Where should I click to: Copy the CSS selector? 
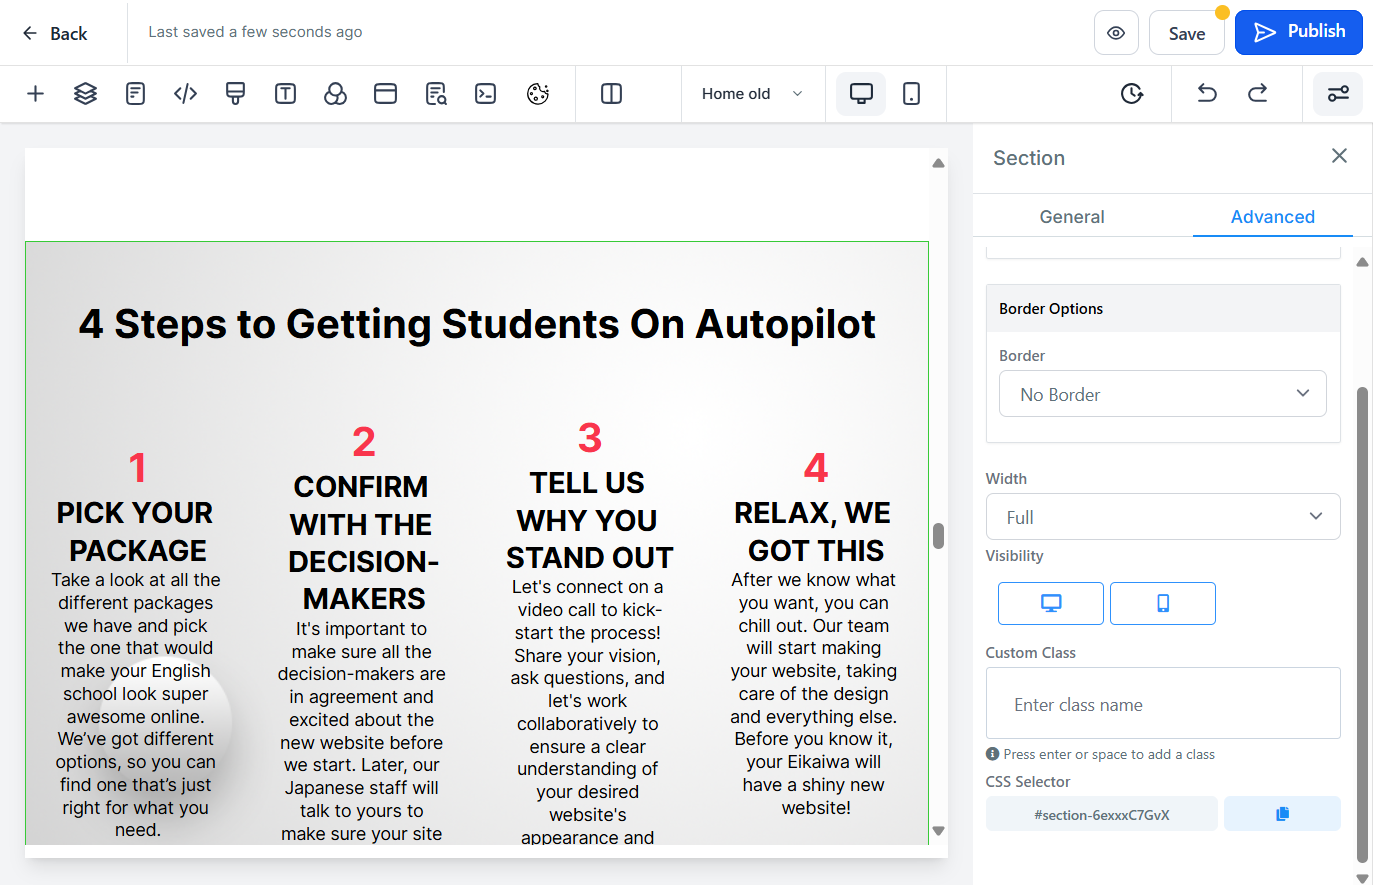[x=1282, y=814]
